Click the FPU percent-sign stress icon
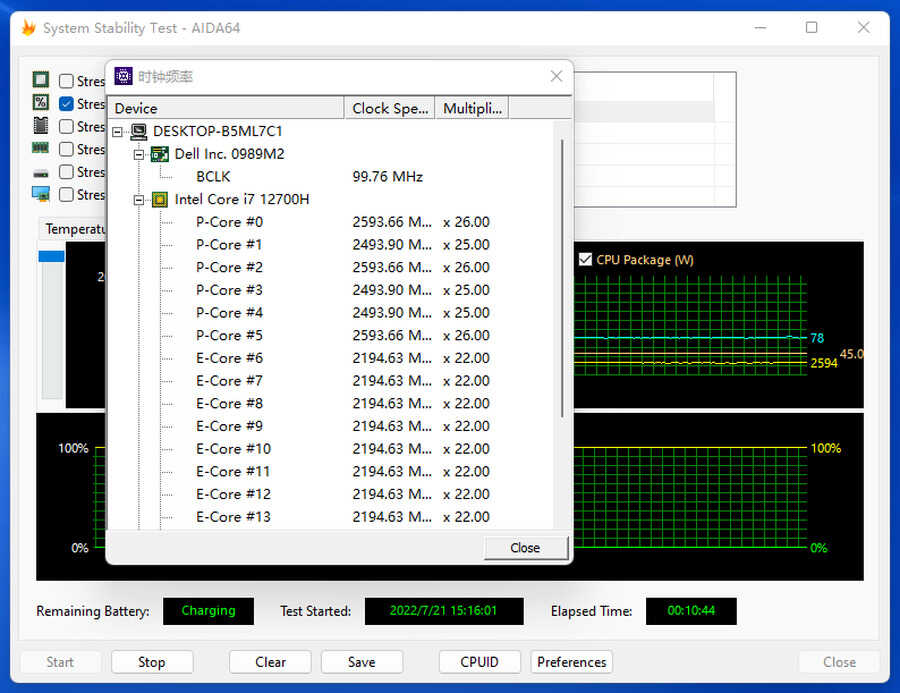 pos(41,102)
